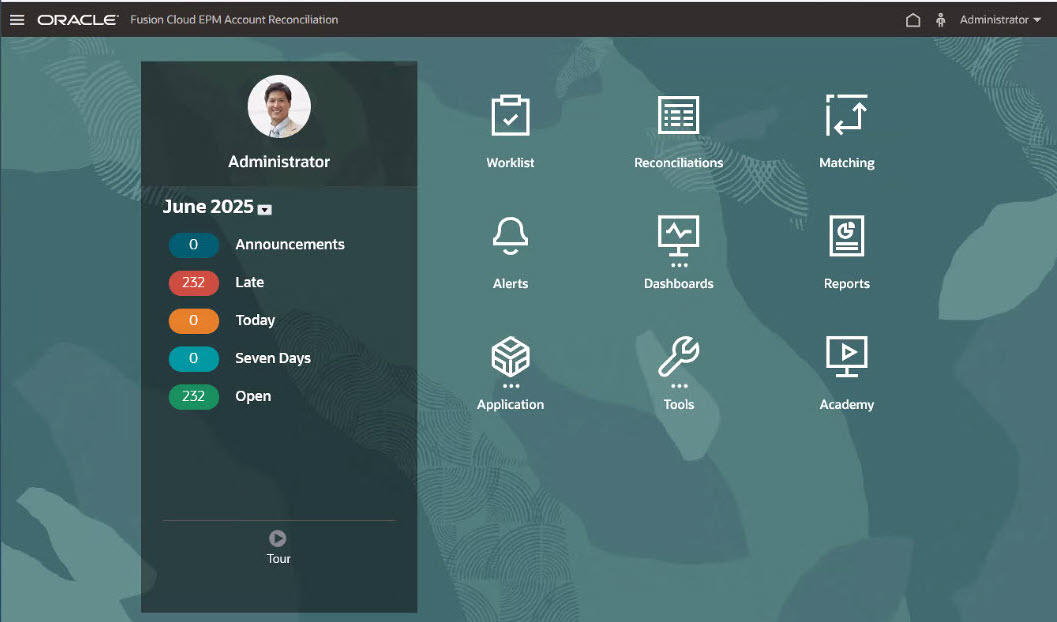The height and width of the screenshot is (622, 1057).
Task: Open the Reconciliations card
Action: (x=678, y=131)
